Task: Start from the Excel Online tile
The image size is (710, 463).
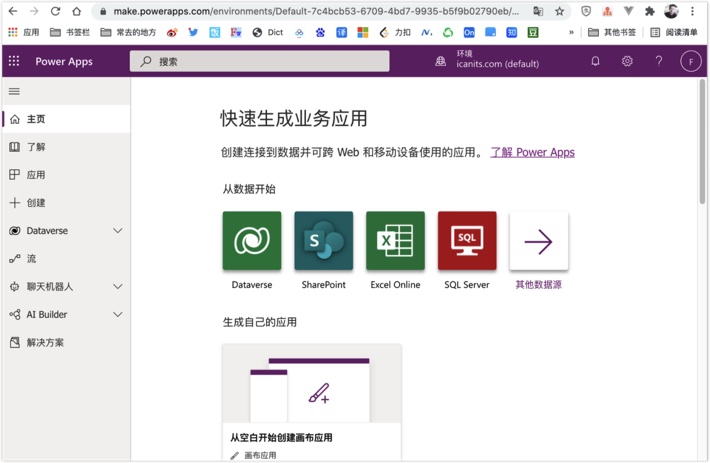Action: coord(395,241)
